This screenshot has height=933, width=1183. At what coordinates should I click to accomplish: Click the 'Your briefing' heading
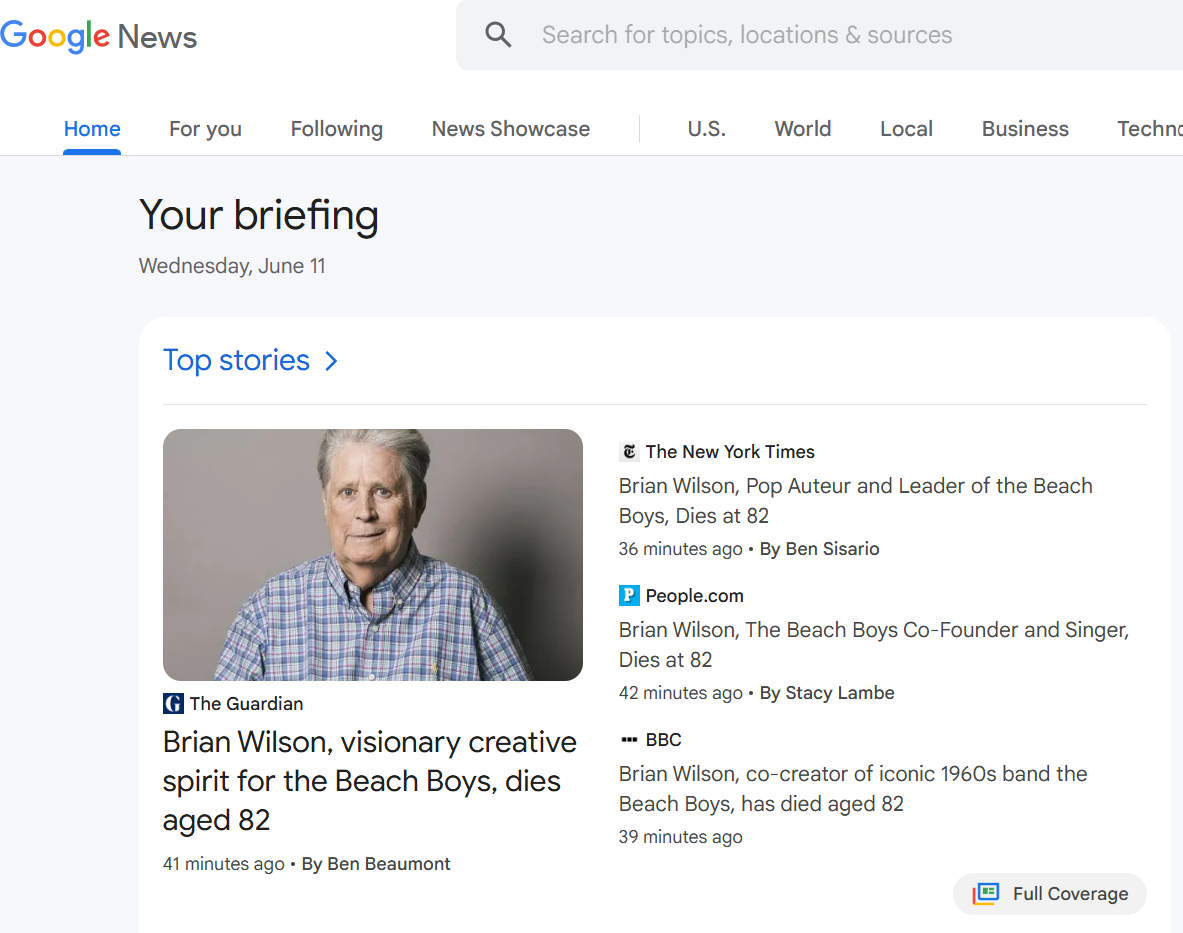pyautogui.click(x=259, y=216)
